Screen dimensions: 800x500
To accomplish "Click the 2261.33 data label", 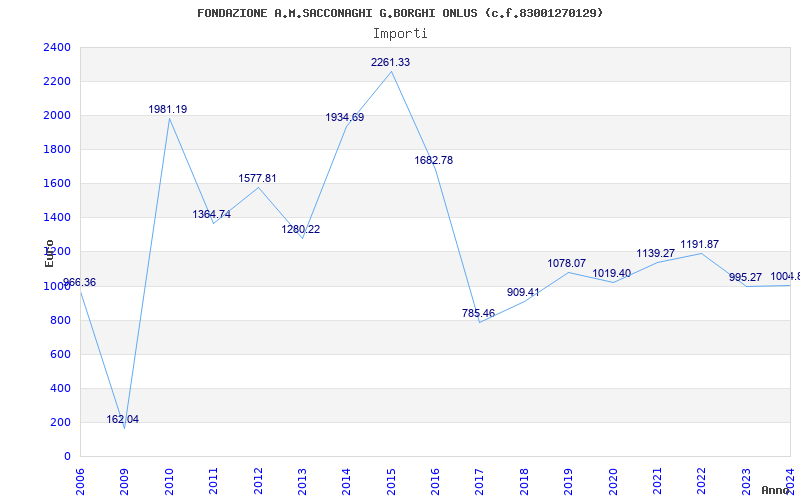I will click(x=390, y=62).
